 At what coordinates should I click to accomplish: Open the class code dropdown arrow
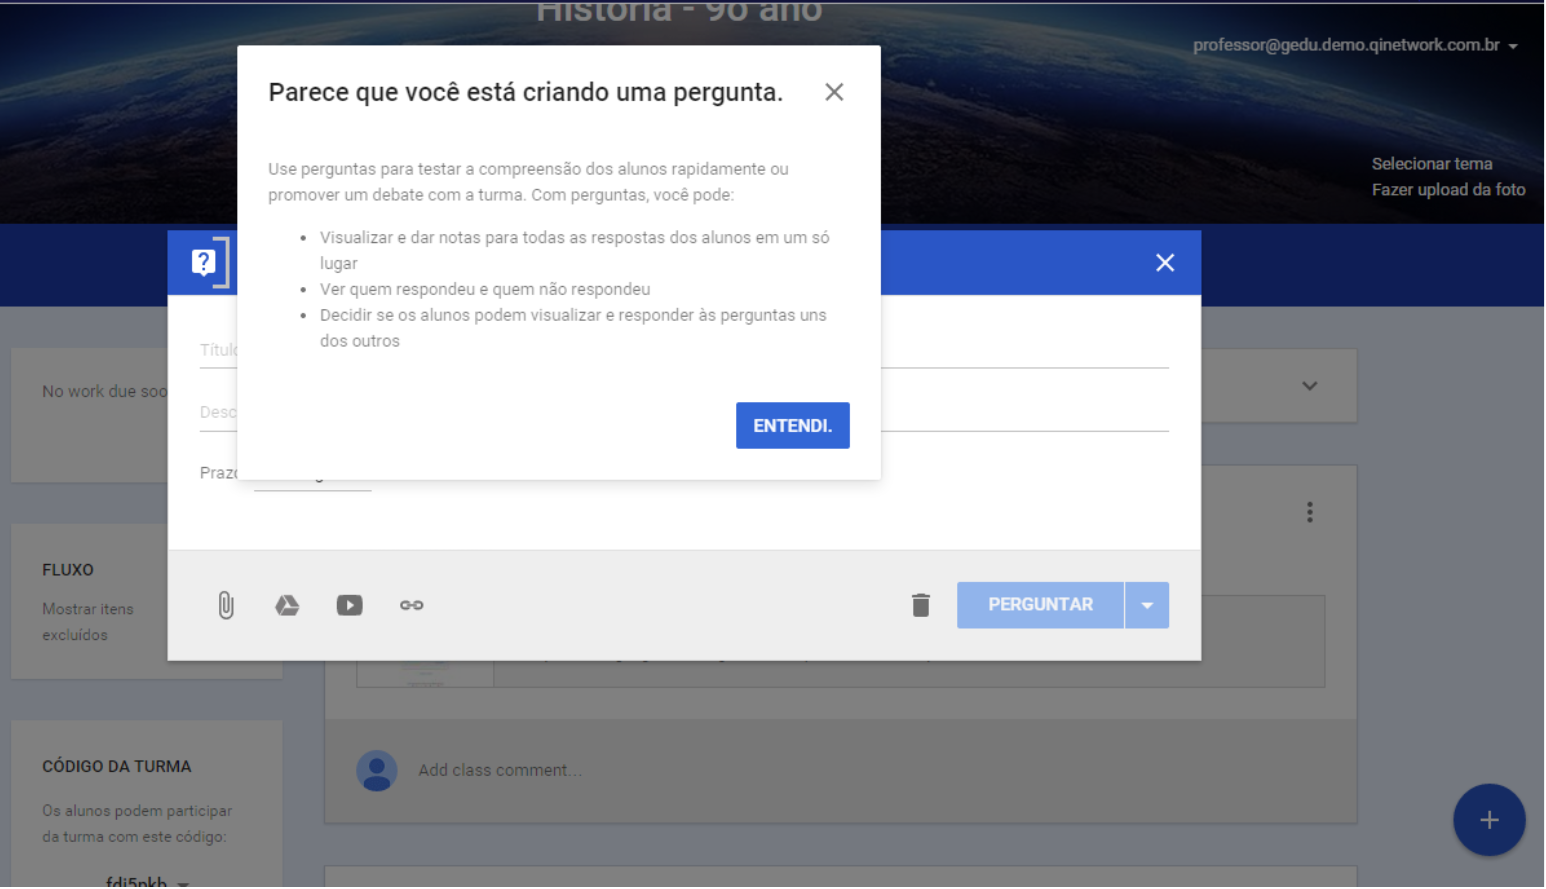(x=183, y=884)
